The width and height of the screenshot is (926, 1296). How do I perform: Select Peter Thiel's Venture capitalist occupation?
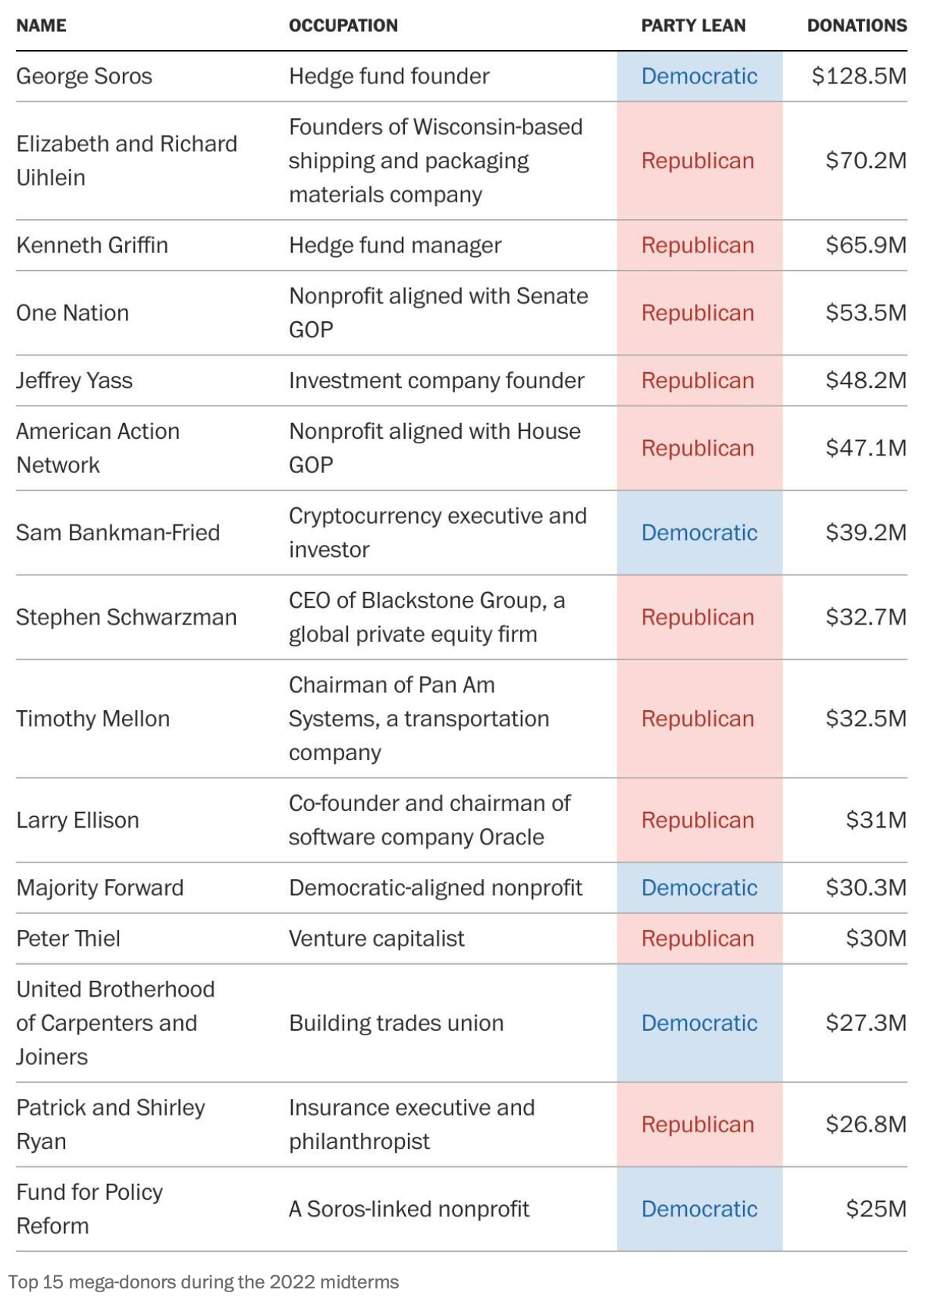pyautogui.click(x=377, y=938)
